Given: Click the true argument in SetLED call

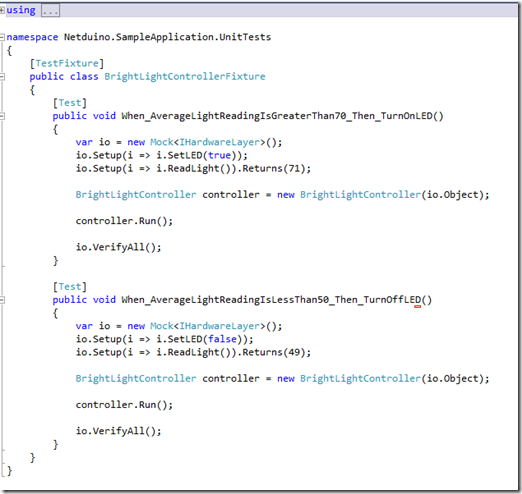Looking at the screenshot, I should (x=219, y=155).
